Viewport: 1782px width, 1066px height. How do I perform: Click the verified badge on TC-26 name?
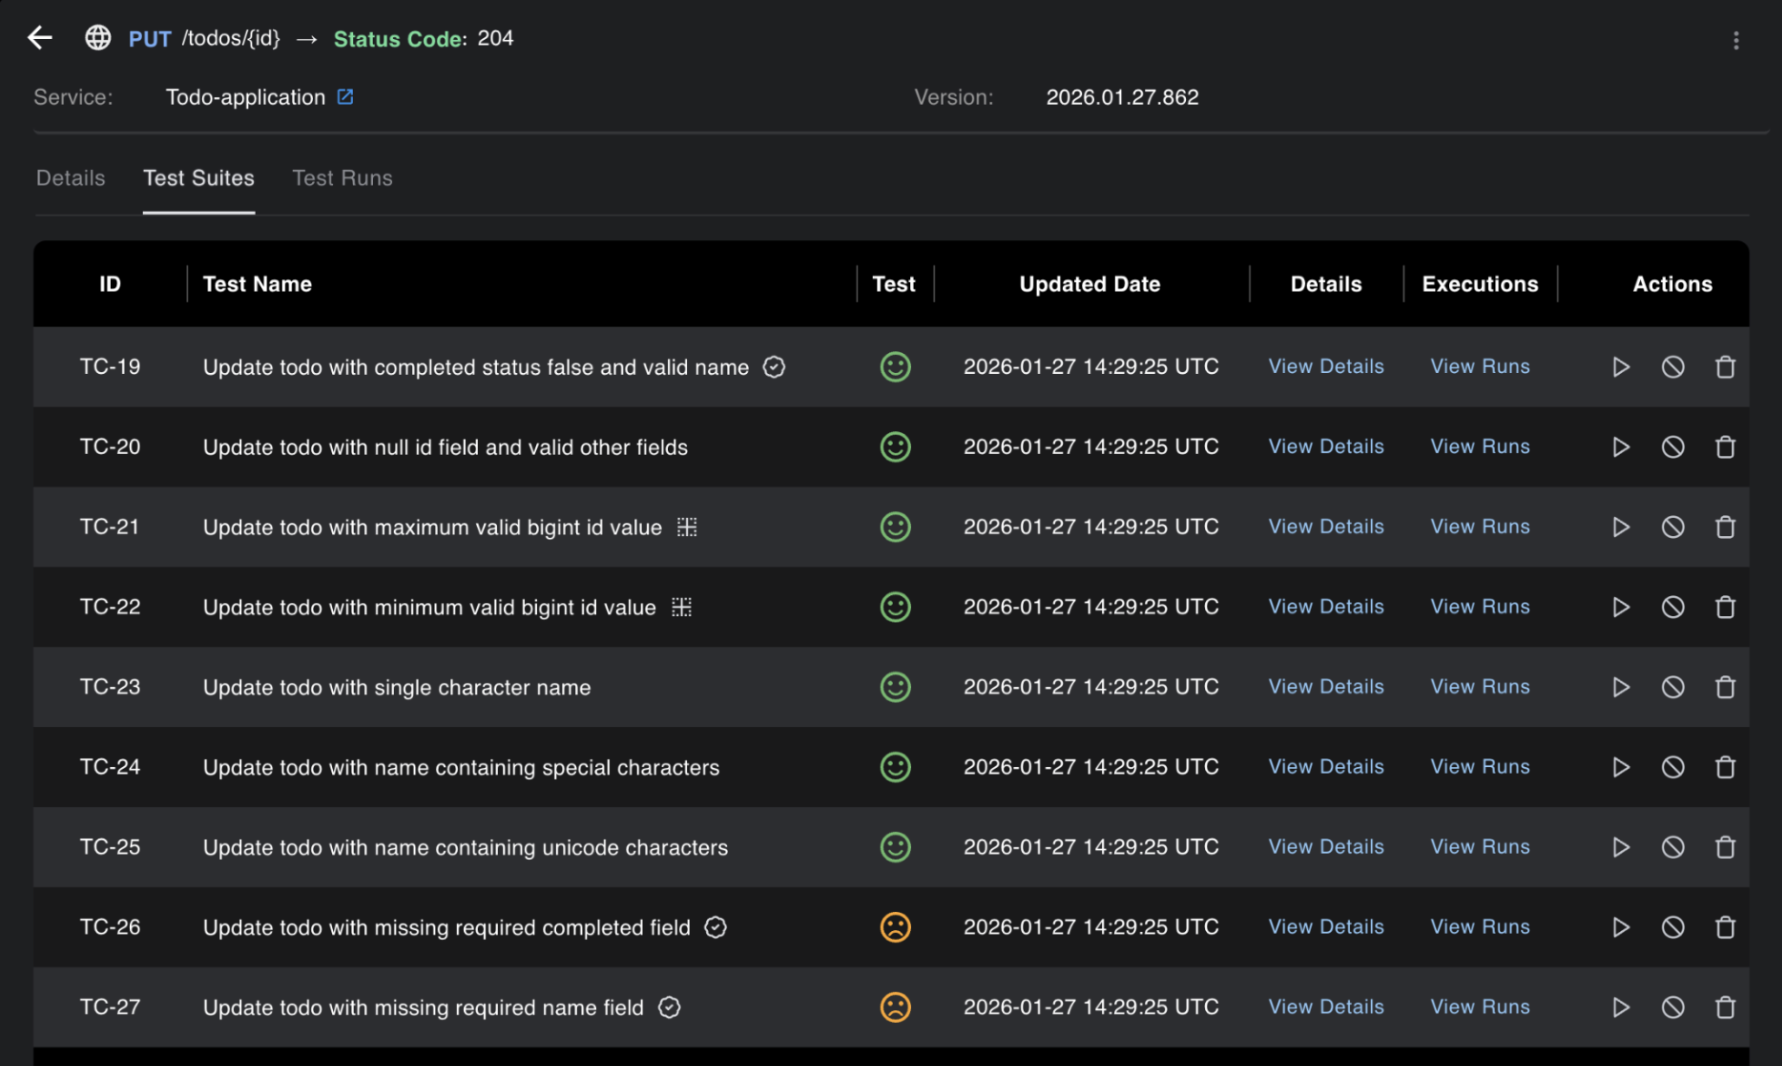tap(715, 927)
